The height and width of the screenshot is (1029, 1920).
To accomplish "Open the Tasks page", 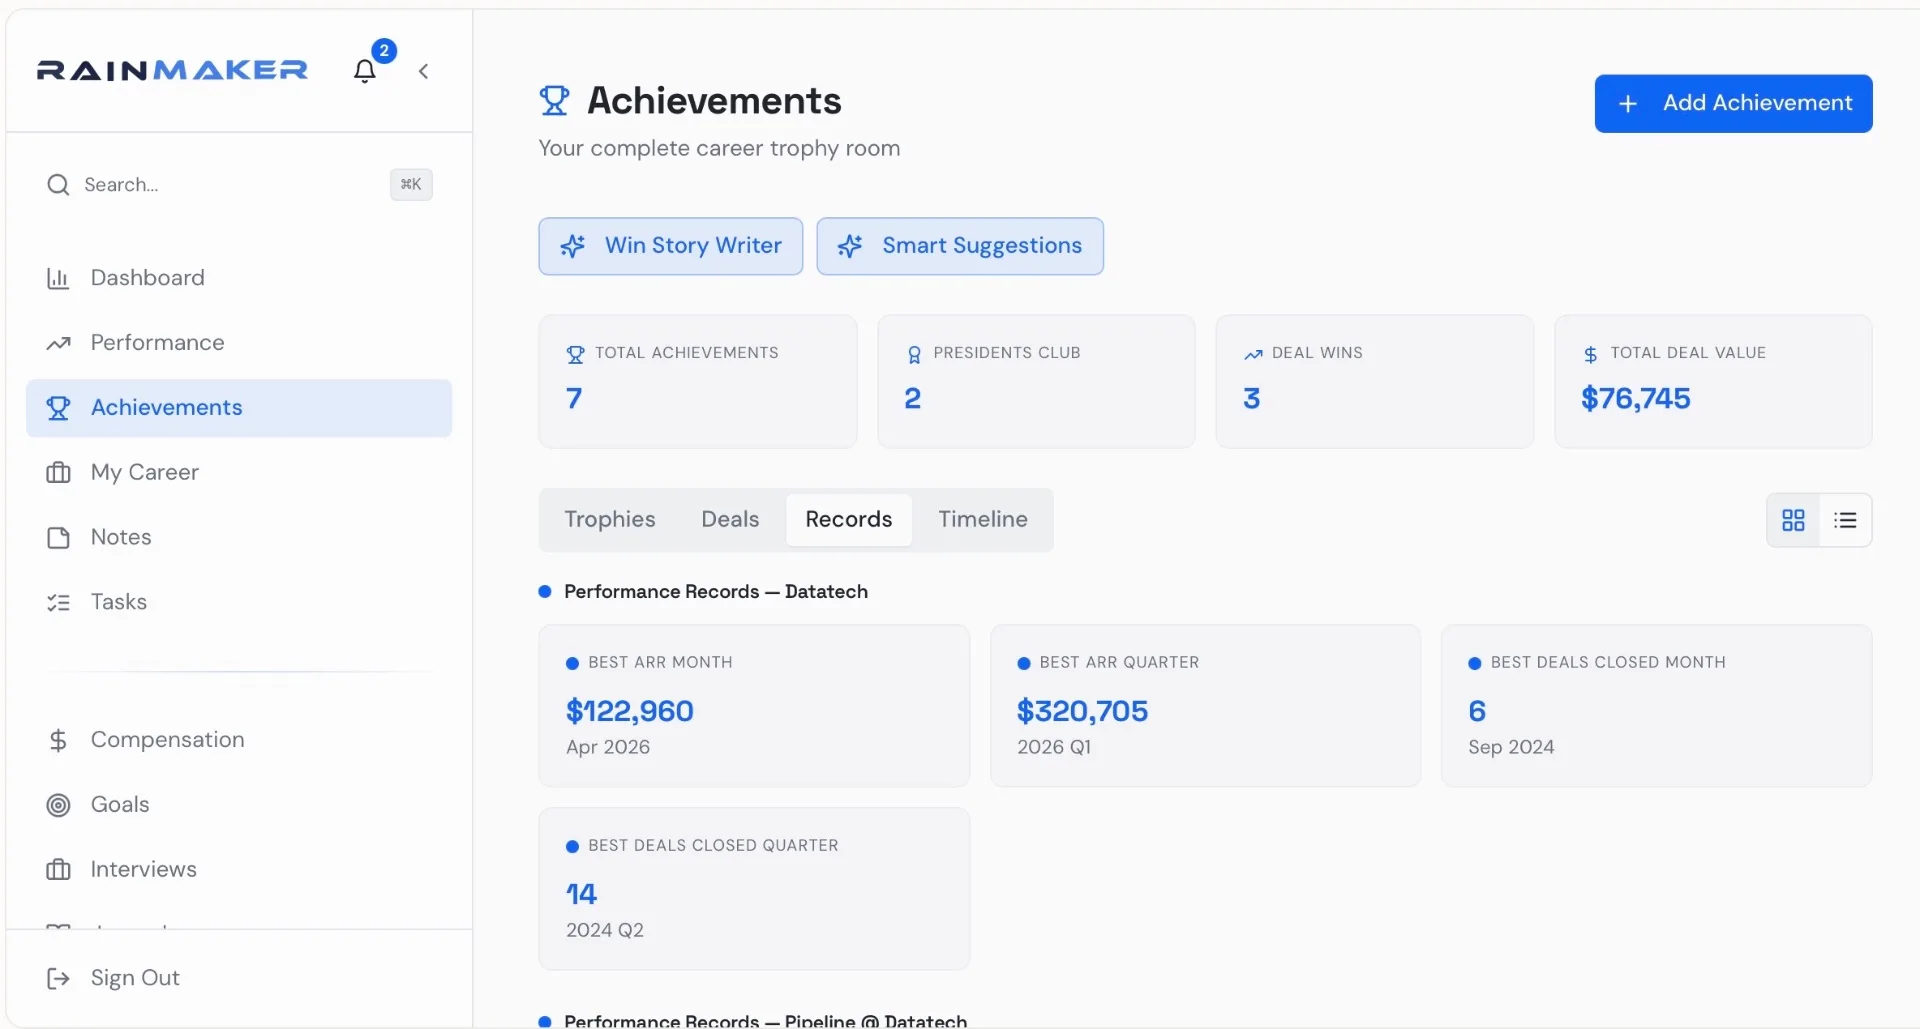I will (x=239, y=603).
